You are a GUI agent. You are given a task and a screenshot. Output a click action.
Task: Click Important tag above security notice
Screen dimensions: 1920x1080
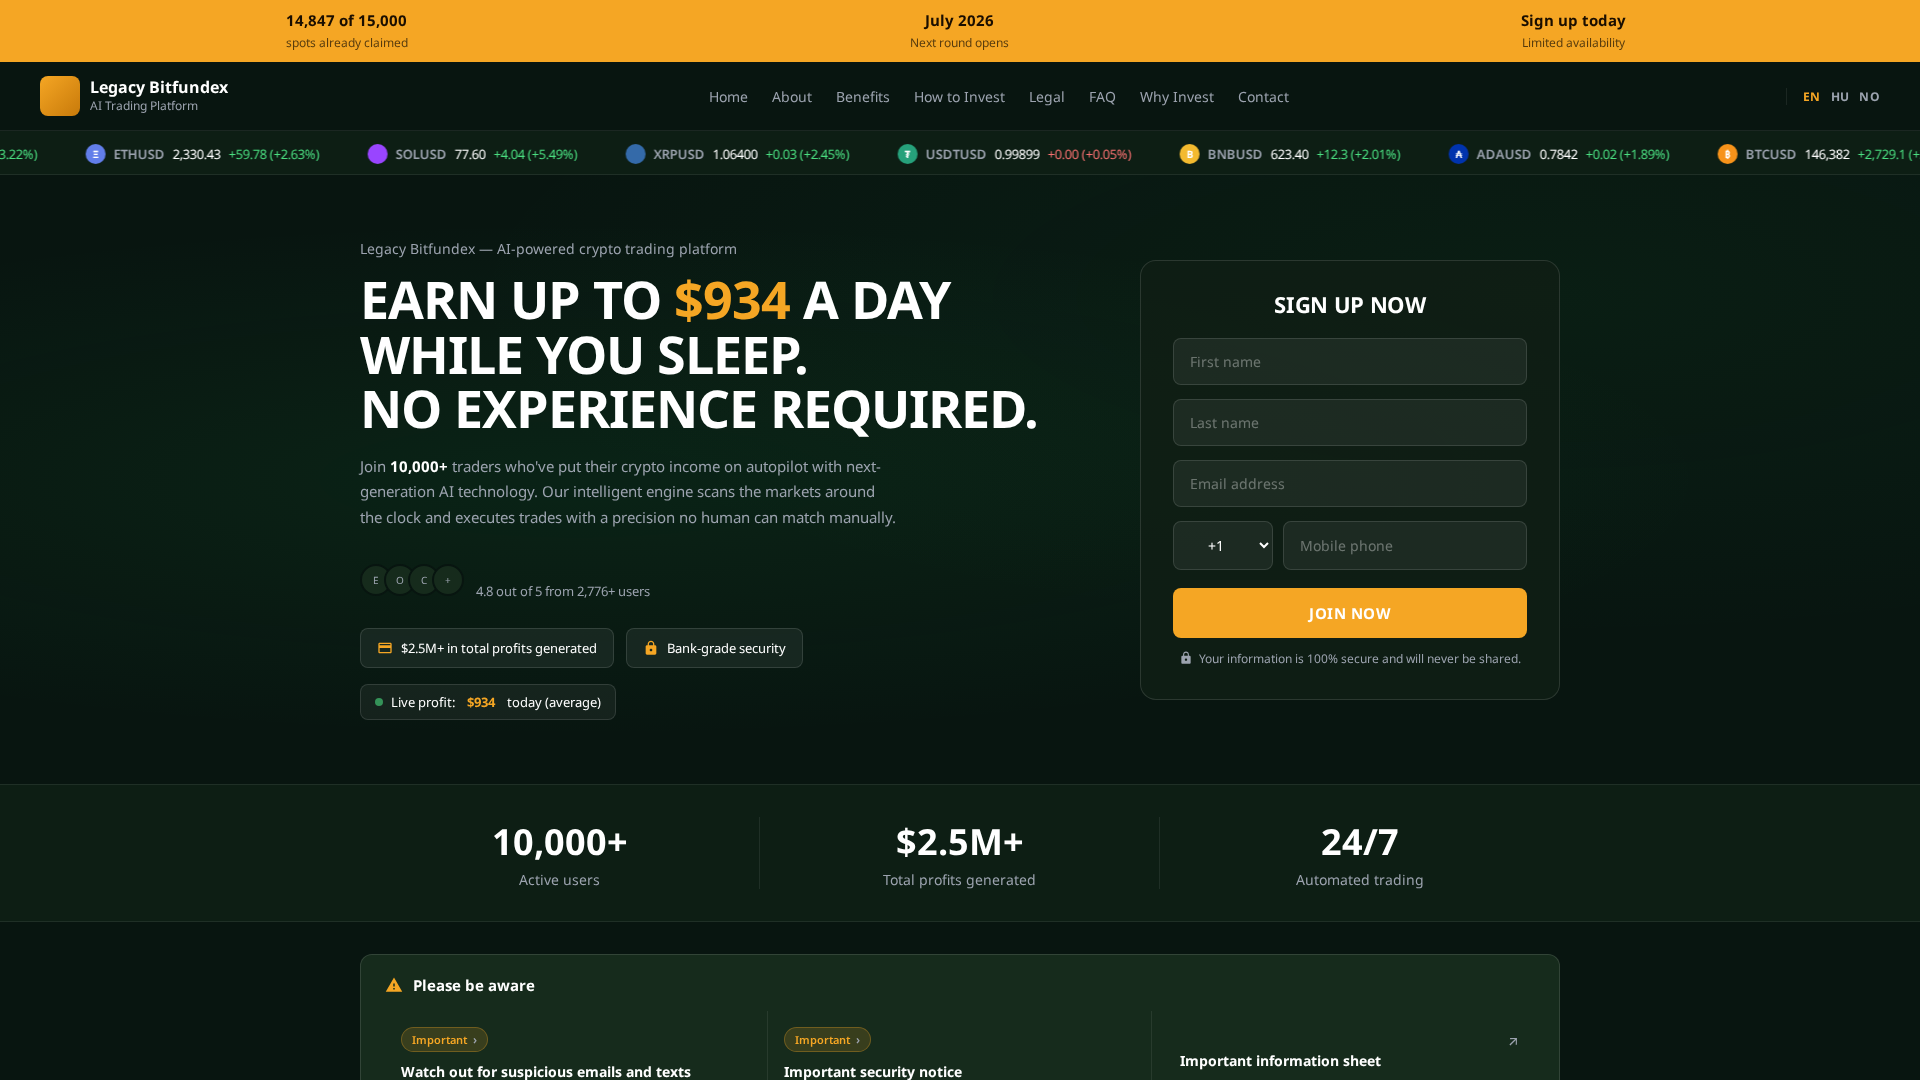click(827, 1040)
